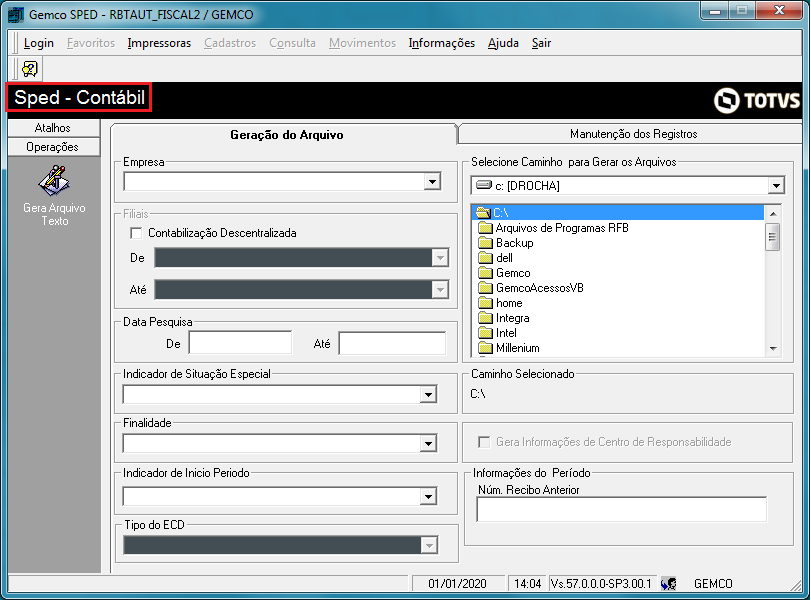
Task: Select the Backup folder name
Action: click(515, 243)
